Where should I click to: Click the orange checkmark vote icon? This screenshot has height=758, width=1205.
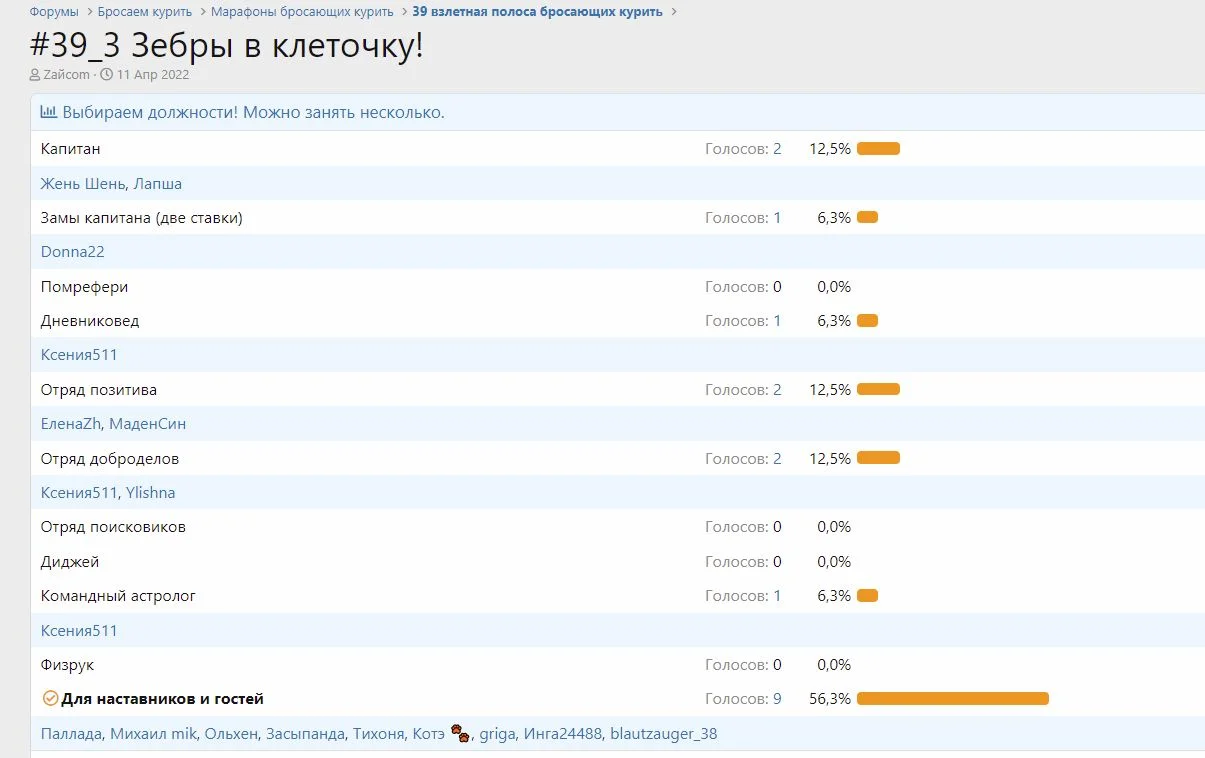[x=50, y=699]
